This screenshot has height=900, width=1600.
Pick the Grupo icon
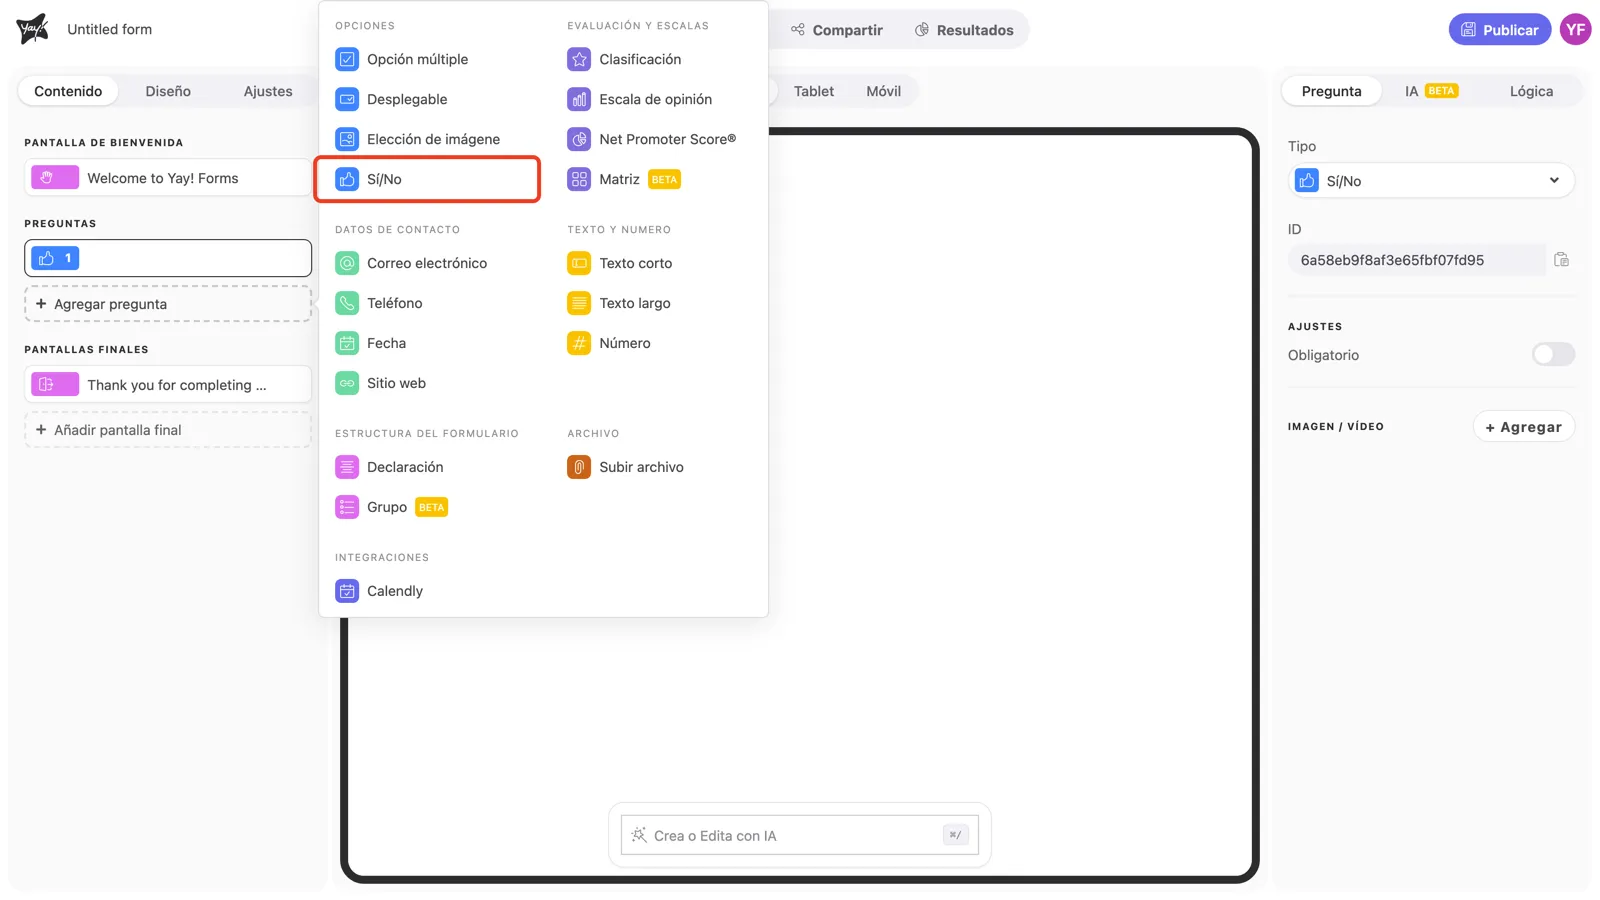pyautogui.click(x=347, y=507)
